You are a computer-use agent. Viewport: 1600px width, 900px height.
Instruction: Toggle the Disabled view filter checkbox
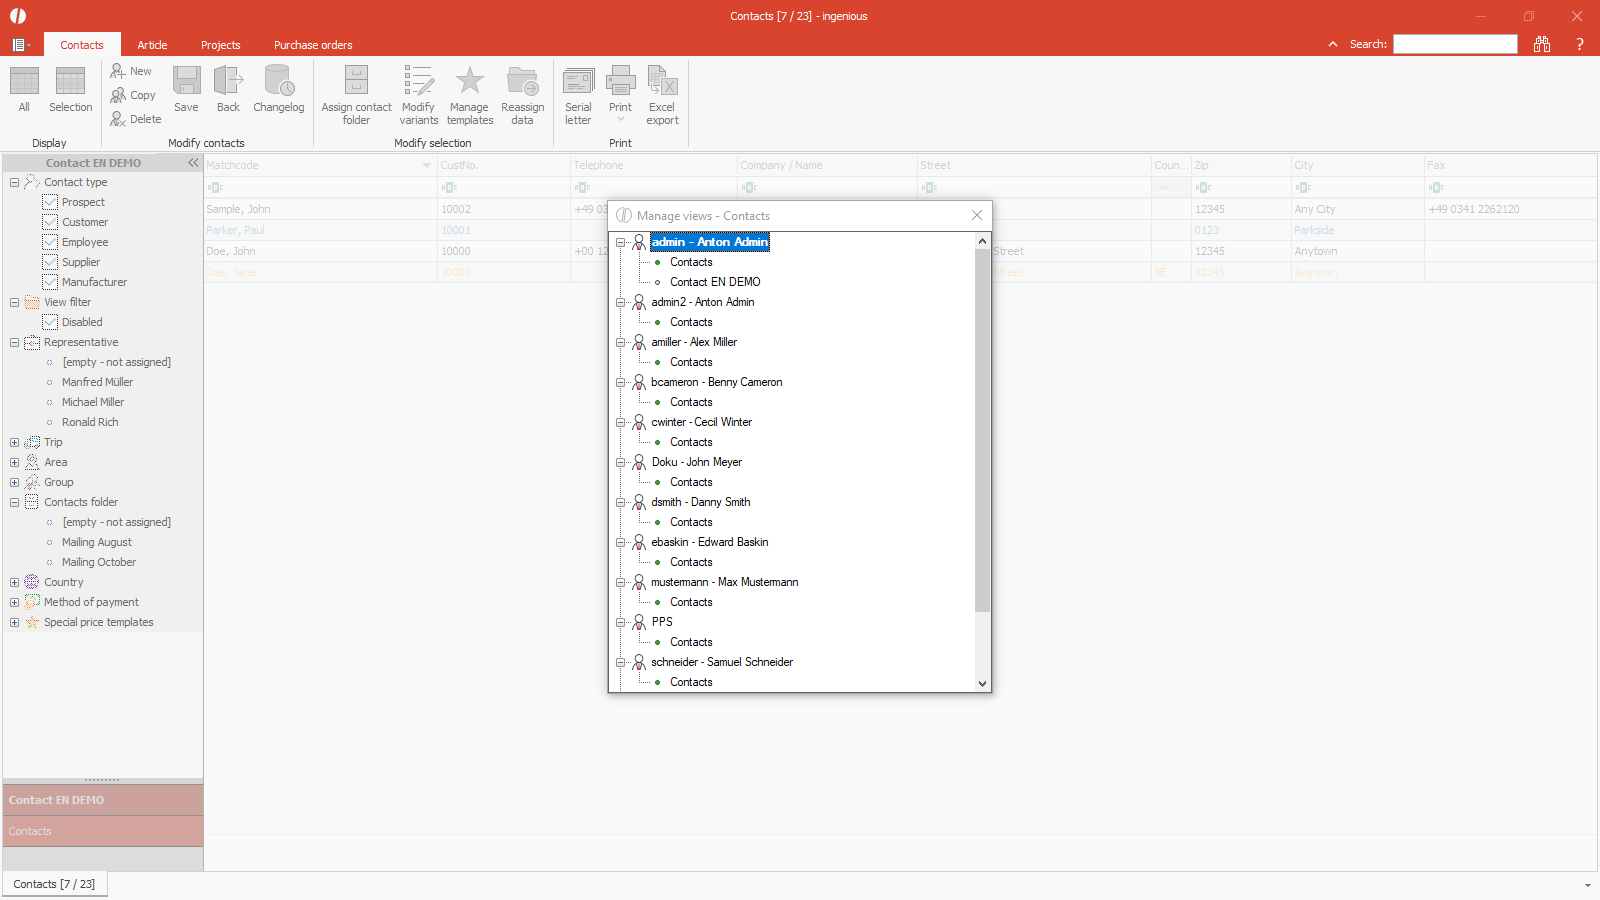pyautogui.click(x=50, y=322)
